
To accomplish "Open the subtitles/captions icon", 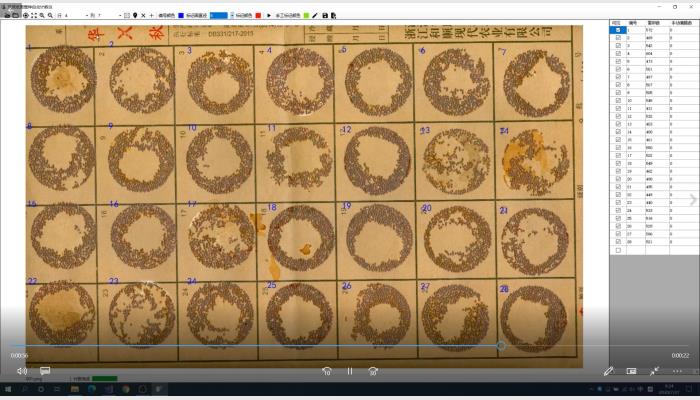I will pos(45,371).
